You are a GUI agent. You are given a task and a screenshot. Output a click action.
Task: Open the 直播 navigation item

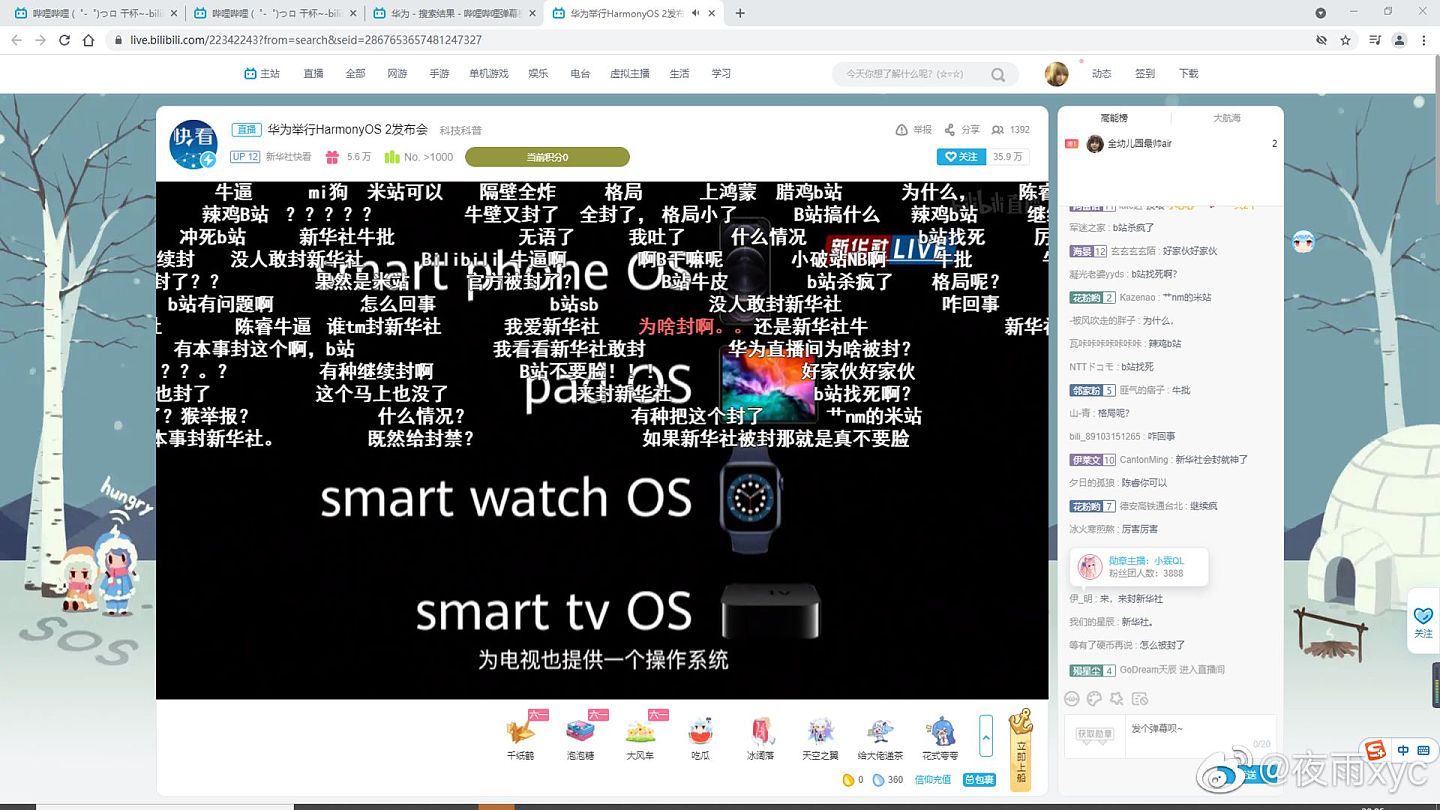313,74
